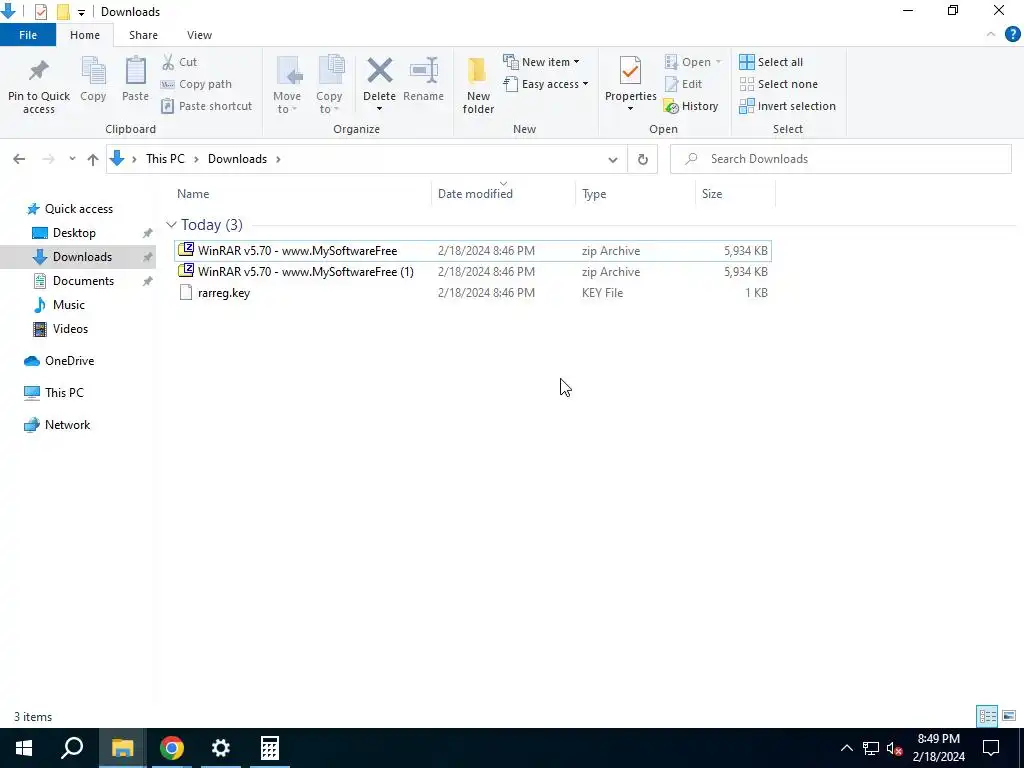Image resolution: width=1024 pixels, height=768 pixels.
Task: Expand the Delete options arrow
Action: [x=379, y=109]
